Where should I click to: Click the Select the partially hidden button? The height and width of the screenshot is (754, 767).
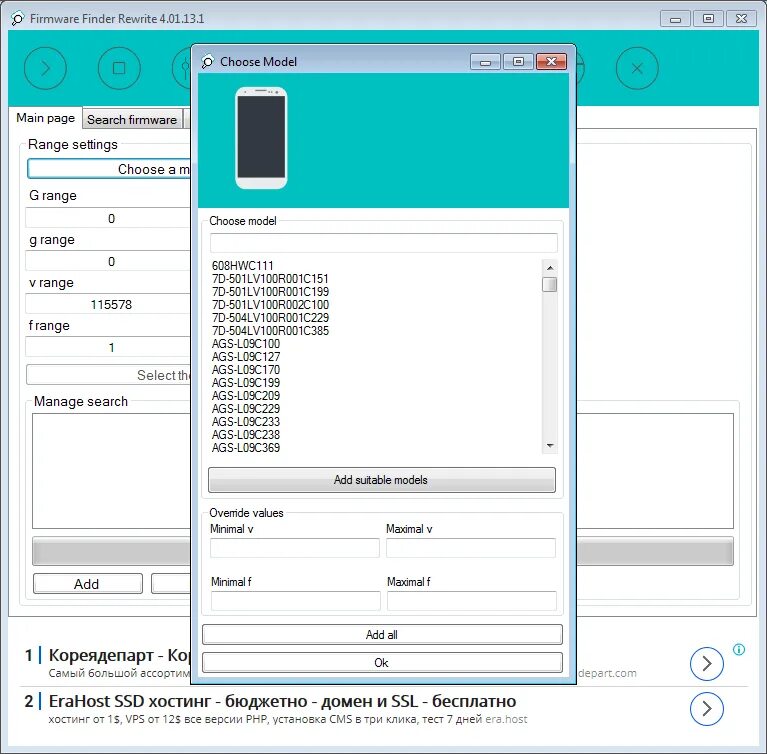[x=109, y=375]
